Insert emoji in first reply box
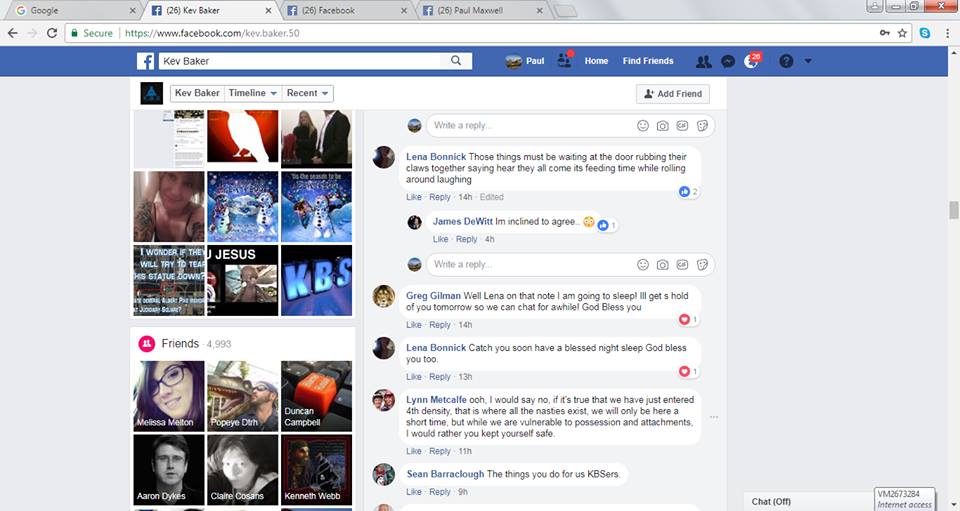The height and width of the screenshot is (511, 960). pos(643,126)
